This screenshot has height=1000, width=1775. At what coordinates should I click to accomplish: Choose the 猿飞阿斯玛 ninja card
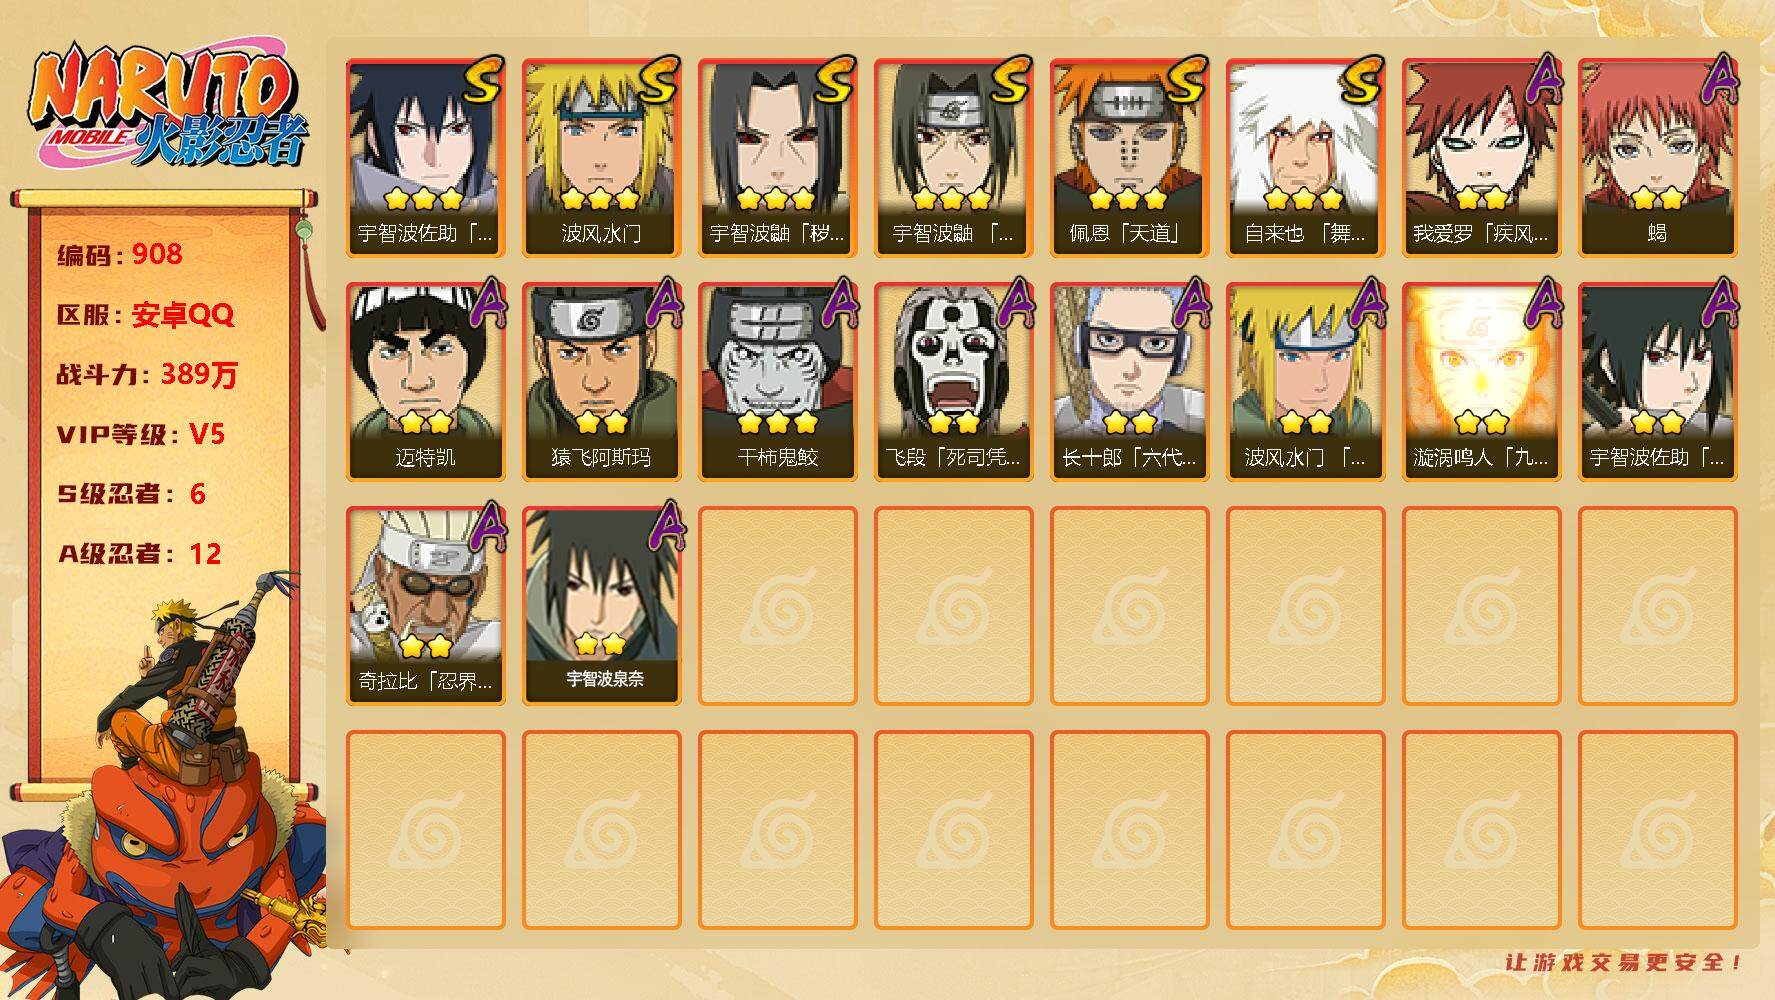(601, 382)
